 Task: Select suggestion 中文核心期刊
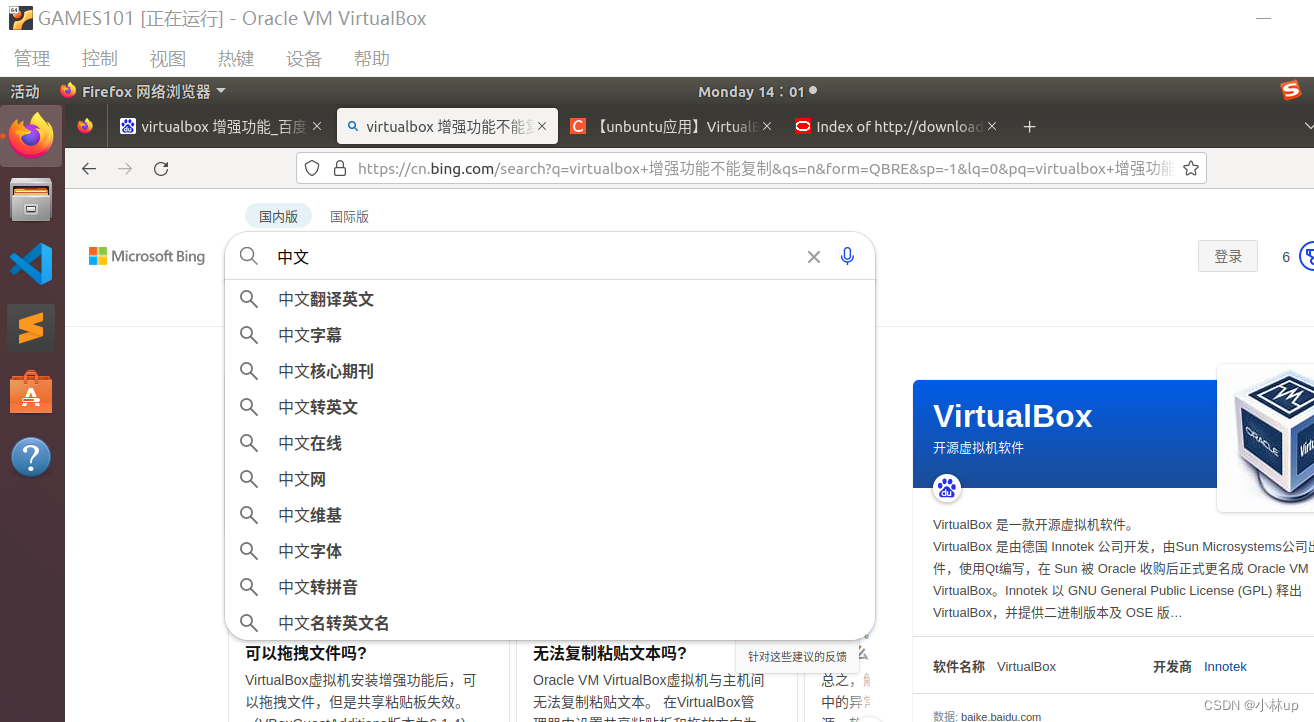(550, 371)
